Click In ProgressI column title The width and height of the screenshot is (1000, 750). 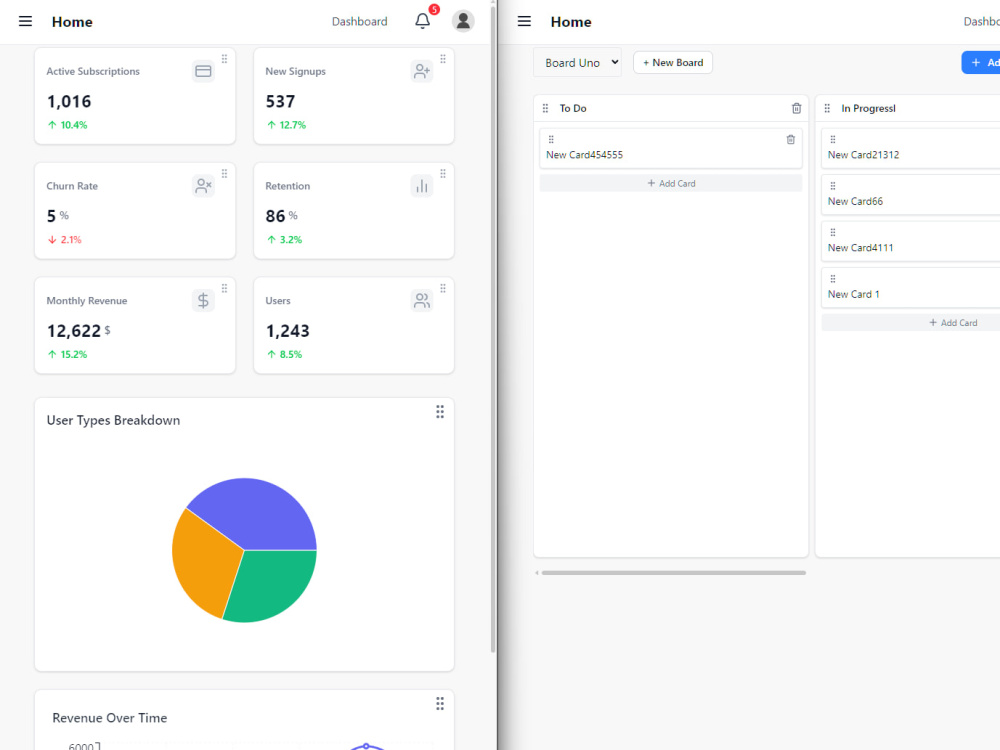(868, 108)
